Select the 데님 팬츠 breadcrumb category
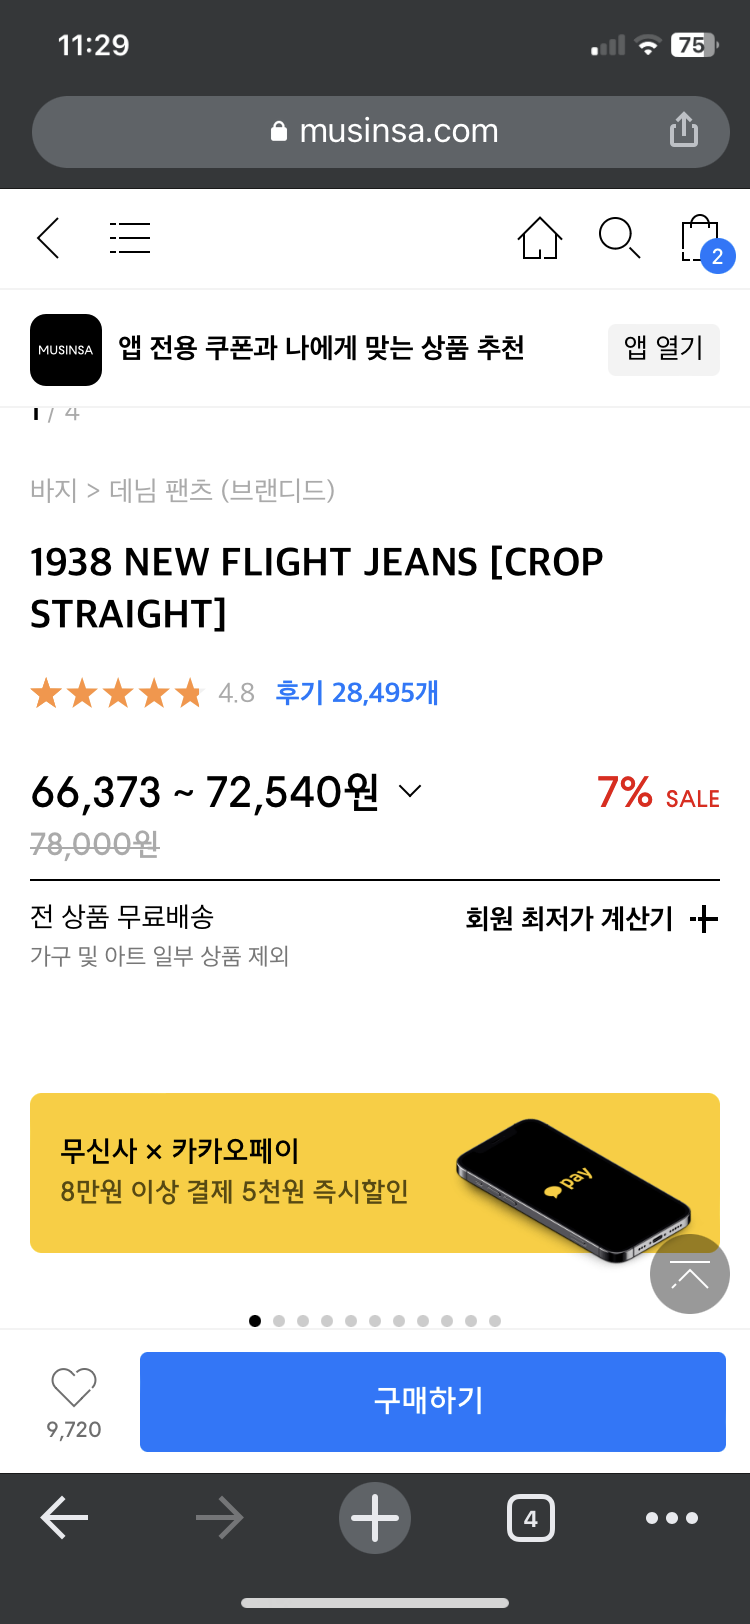Viewport: 750px width, 1624px height. (222, 490)
